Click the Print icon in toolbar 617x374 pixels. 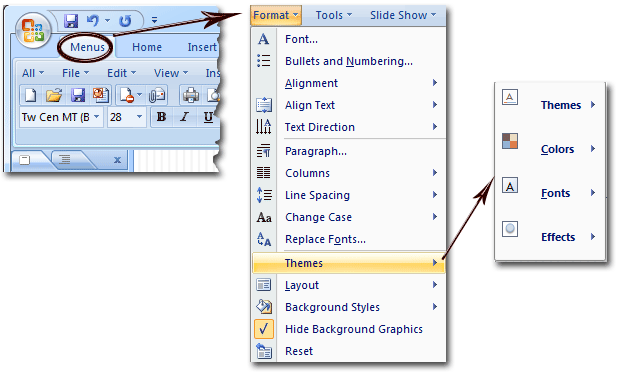[191, 95]
